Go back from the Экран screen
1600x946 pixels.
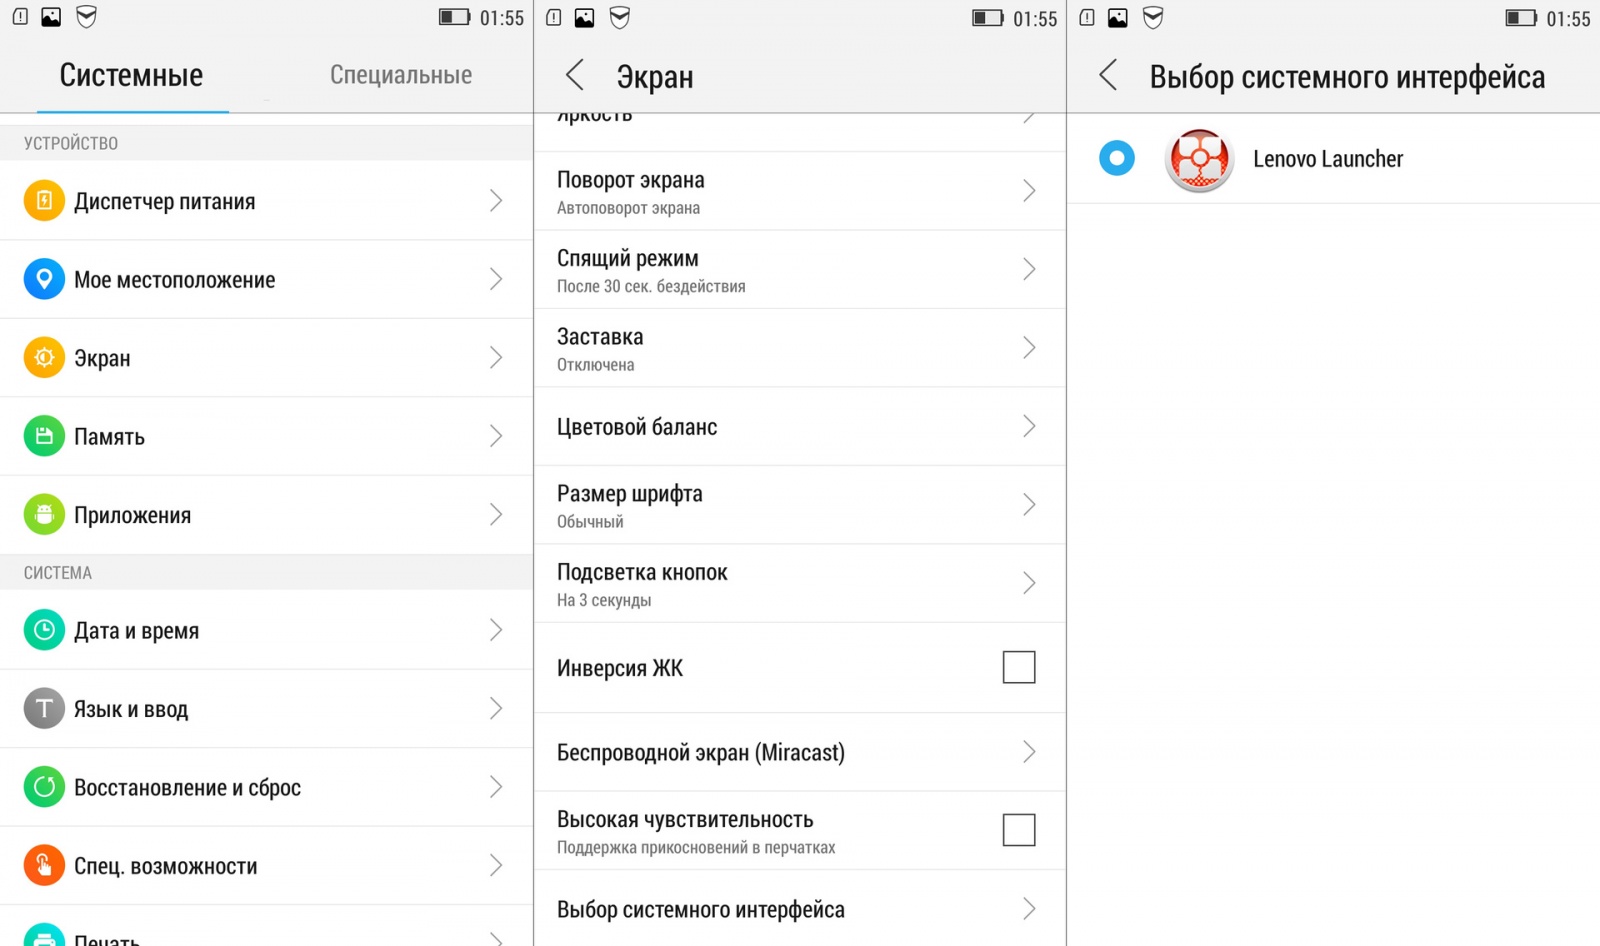click(575, 75)
